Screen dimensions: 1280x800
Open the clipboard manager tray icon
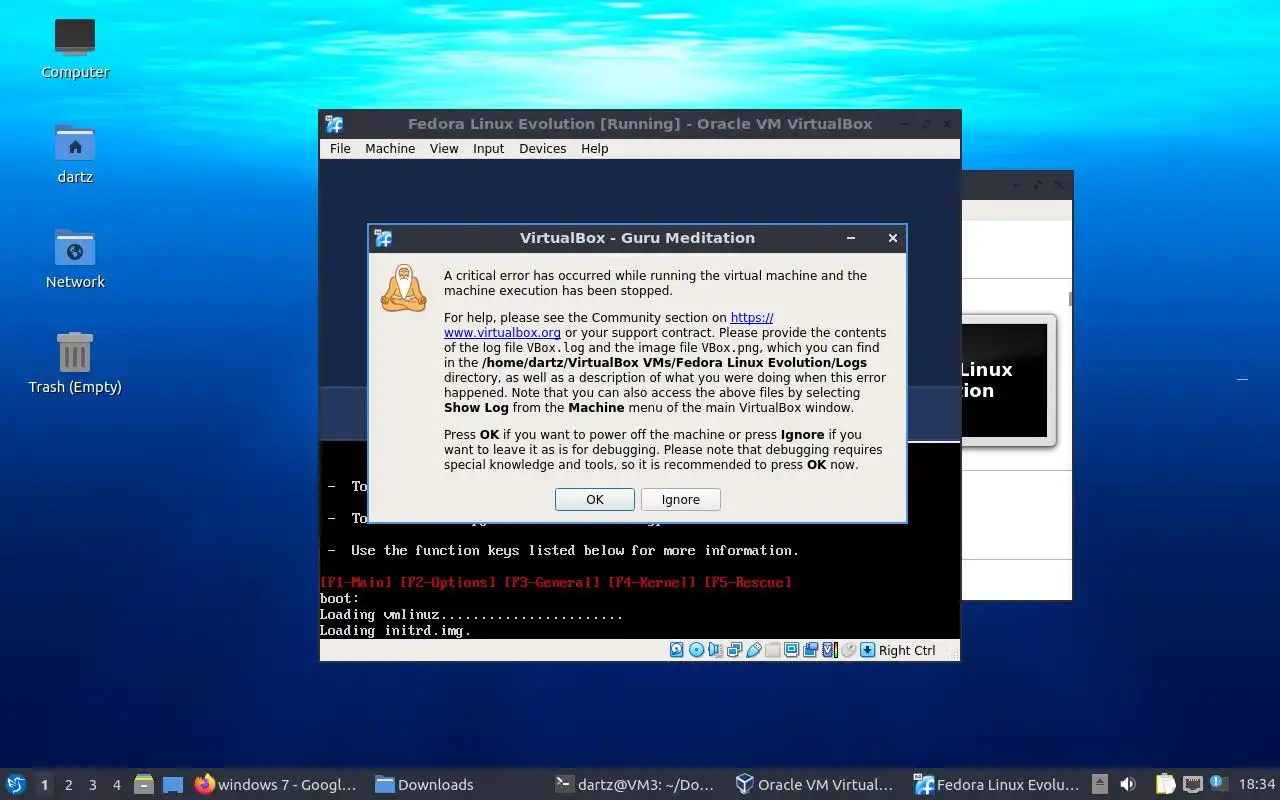coord(1165,785)
